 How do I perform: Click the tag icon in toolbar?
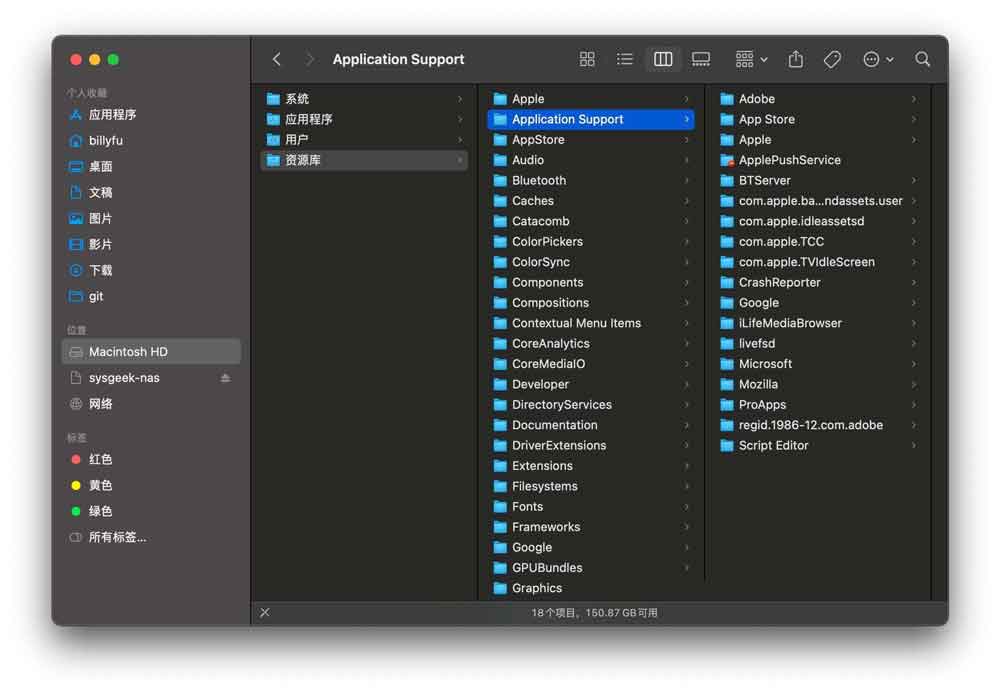(832, 60)
